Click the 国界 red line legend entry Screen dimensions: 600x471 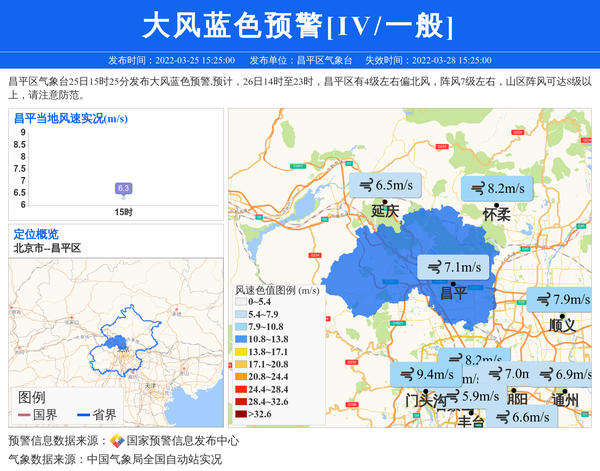37,415
